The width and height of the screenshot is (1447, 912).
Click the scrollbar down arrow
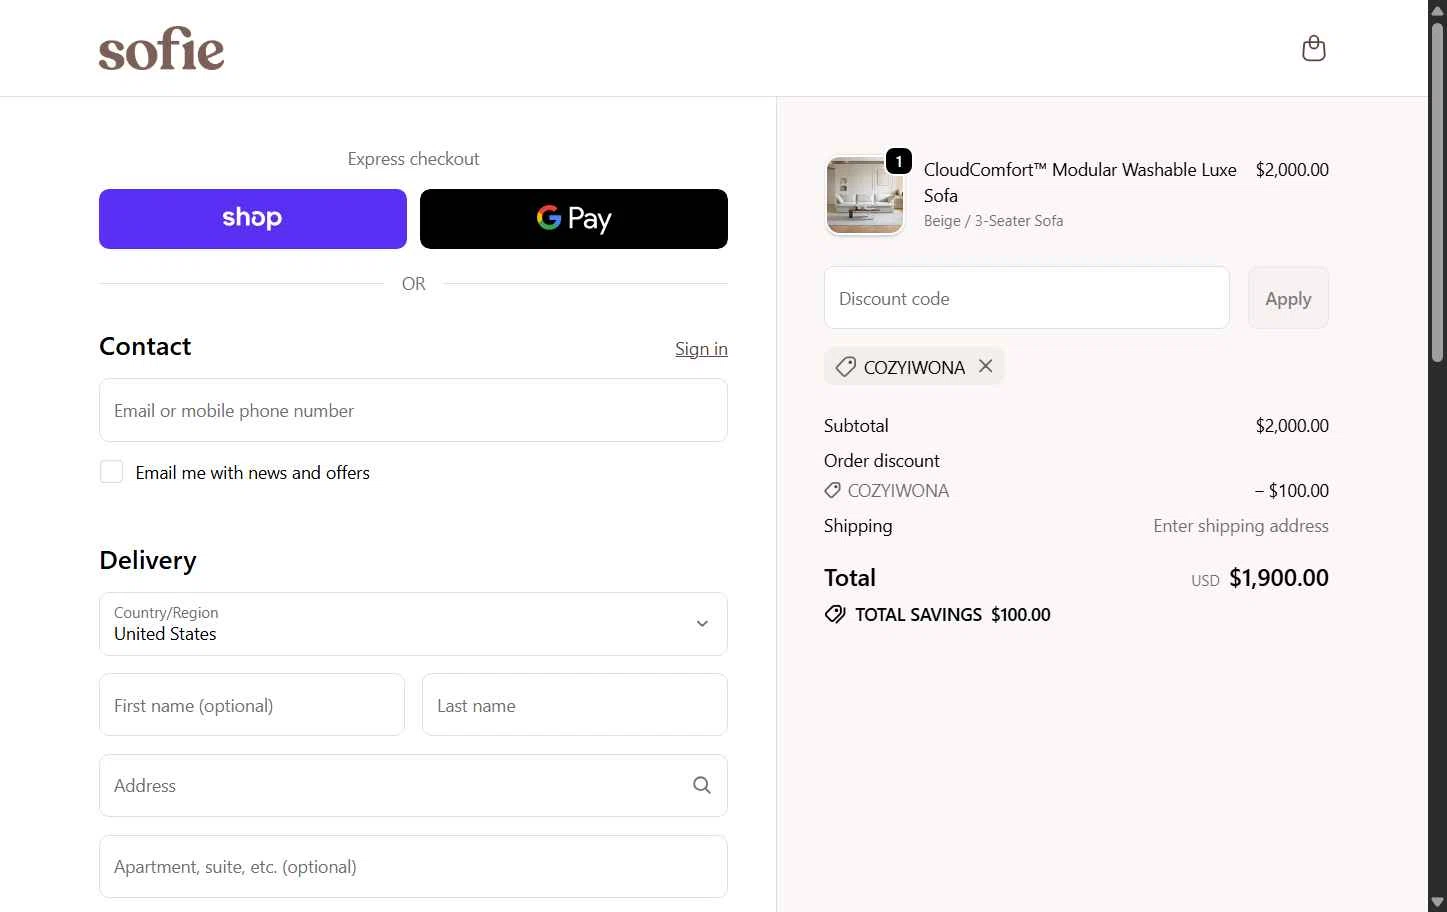(1437, 903)
